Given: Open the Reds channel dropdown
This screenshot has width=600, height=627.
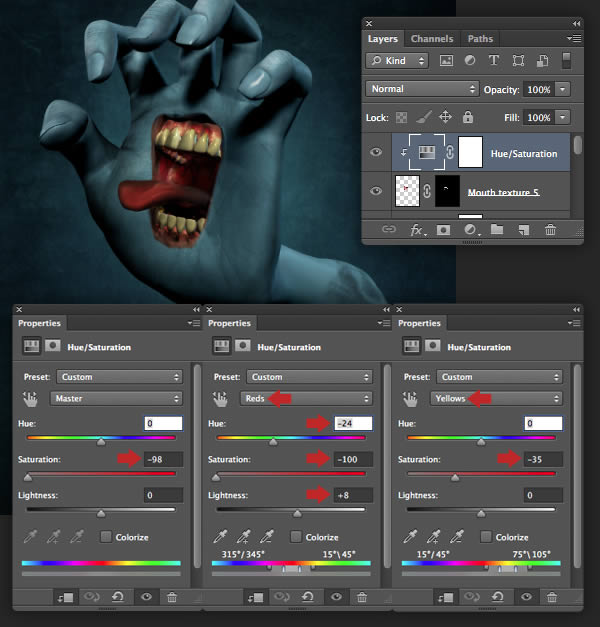Looking at the screenshot, I should click(x=306, y=398).
